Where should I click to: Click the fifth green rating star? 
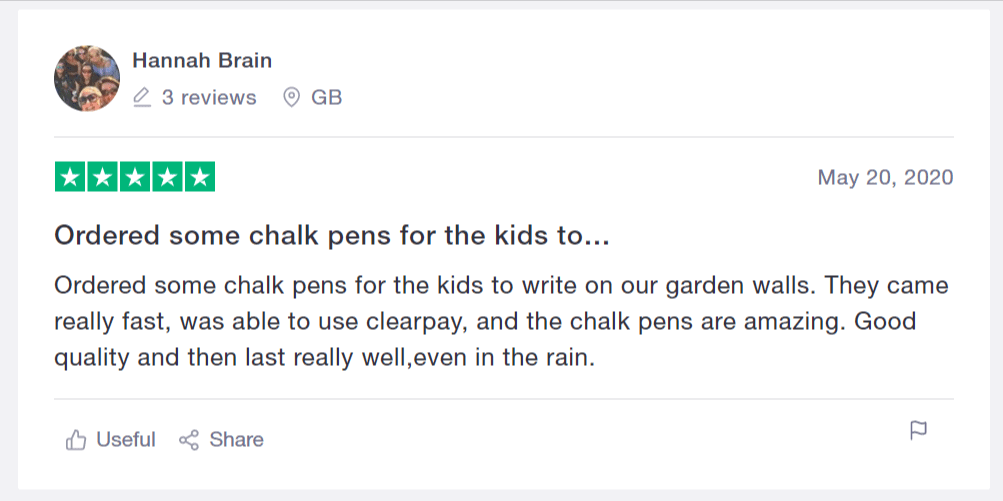point(200,177)
